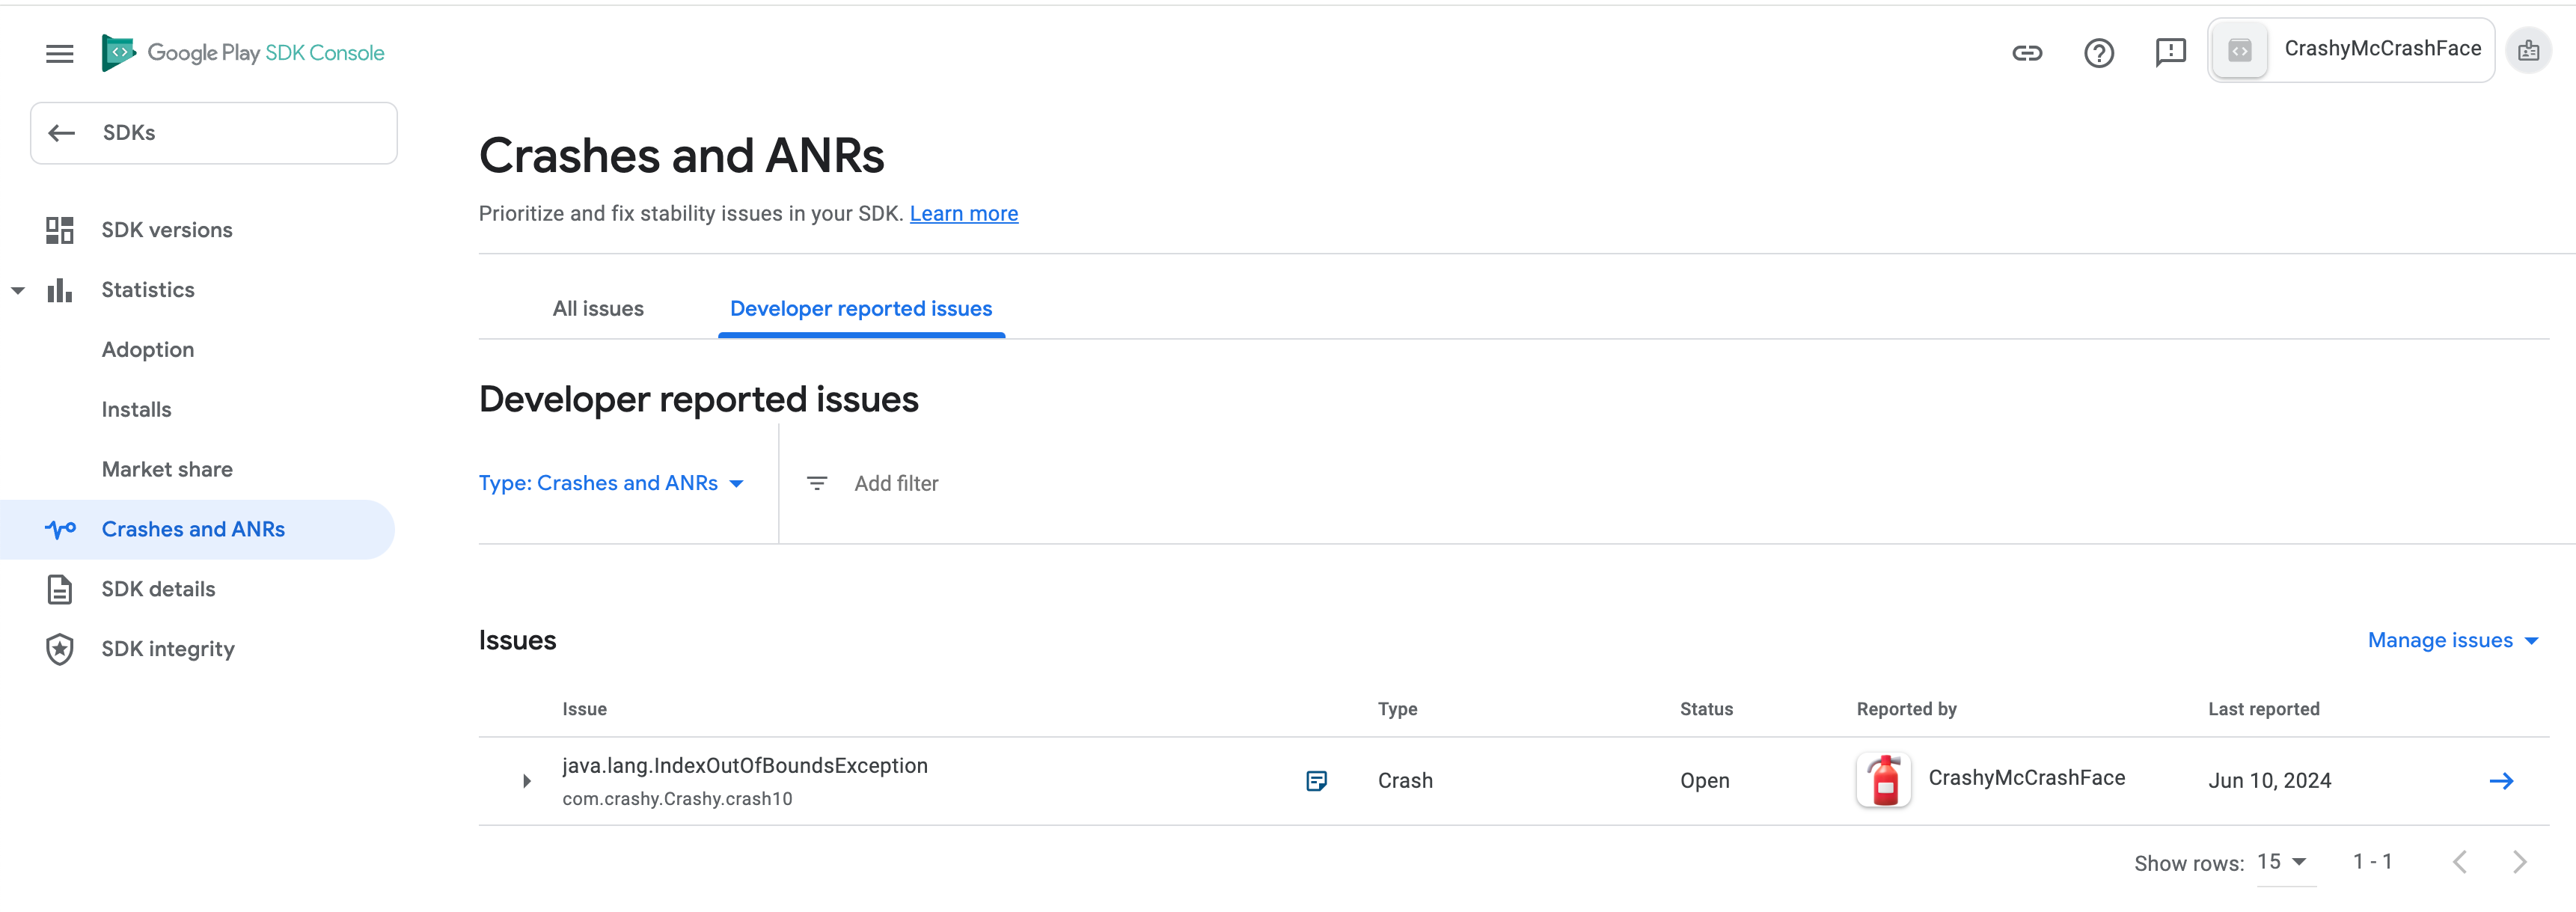Open the SDK versions section
Screen dimensions: 2576x912
166,229
